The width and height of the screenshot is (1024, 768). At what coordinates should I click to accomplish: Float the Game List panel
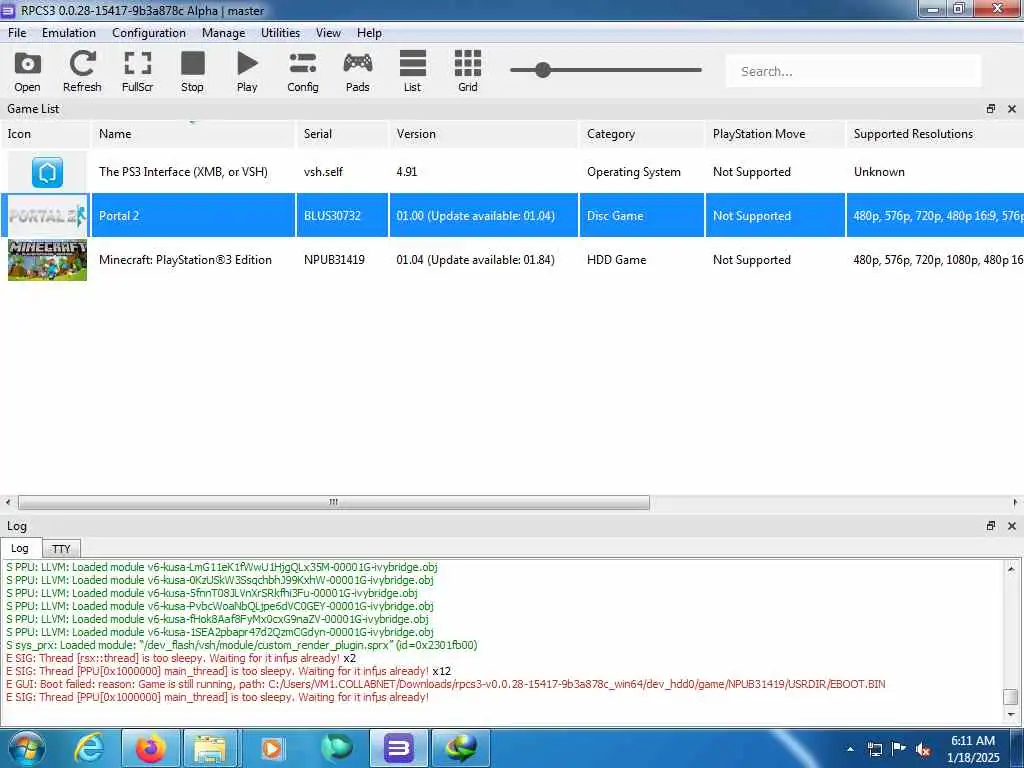coord(991,109)
